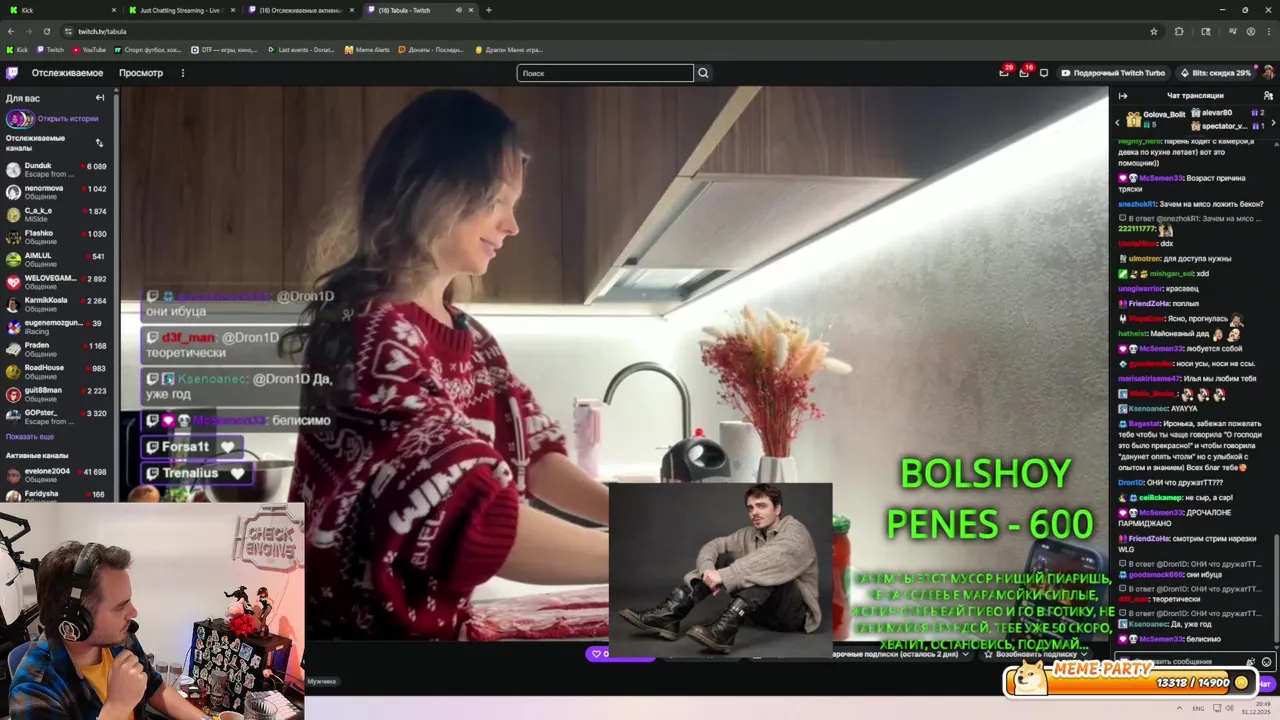Open the whispers speech bubble icon
1280x720 pixels.
click(x=1044, y=73)
